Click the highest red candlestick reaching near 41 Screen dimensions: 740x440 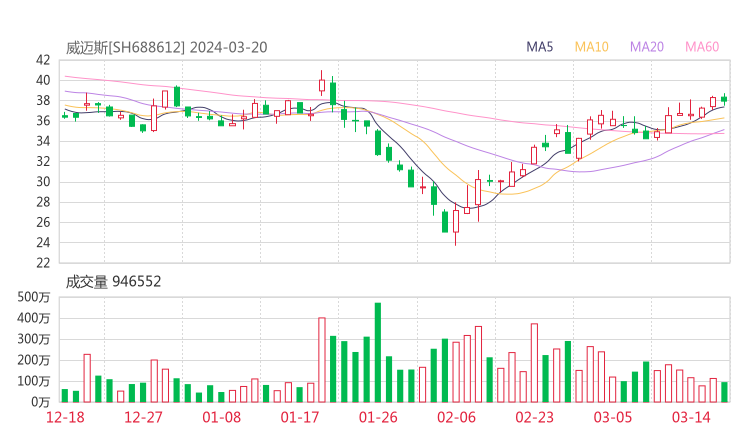tap(322, 85)
